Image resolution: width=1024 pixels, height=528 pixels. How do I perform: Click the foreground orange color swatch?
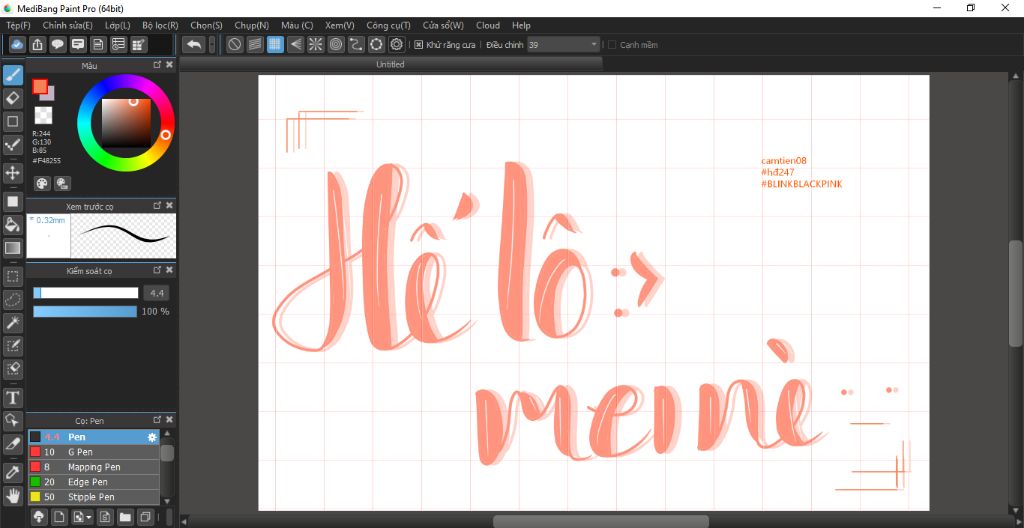40,86
